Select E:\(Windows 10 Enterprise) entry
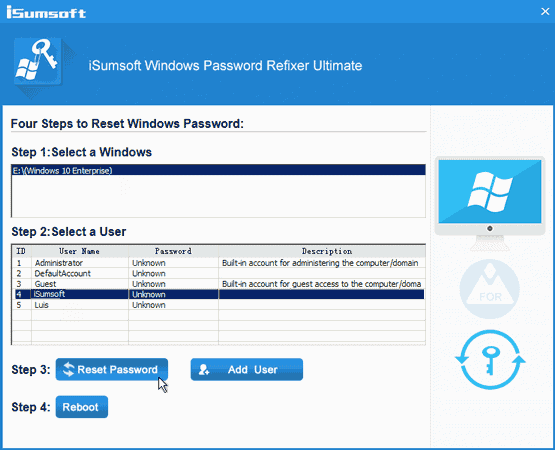555x450 pixels. point(218,170)
